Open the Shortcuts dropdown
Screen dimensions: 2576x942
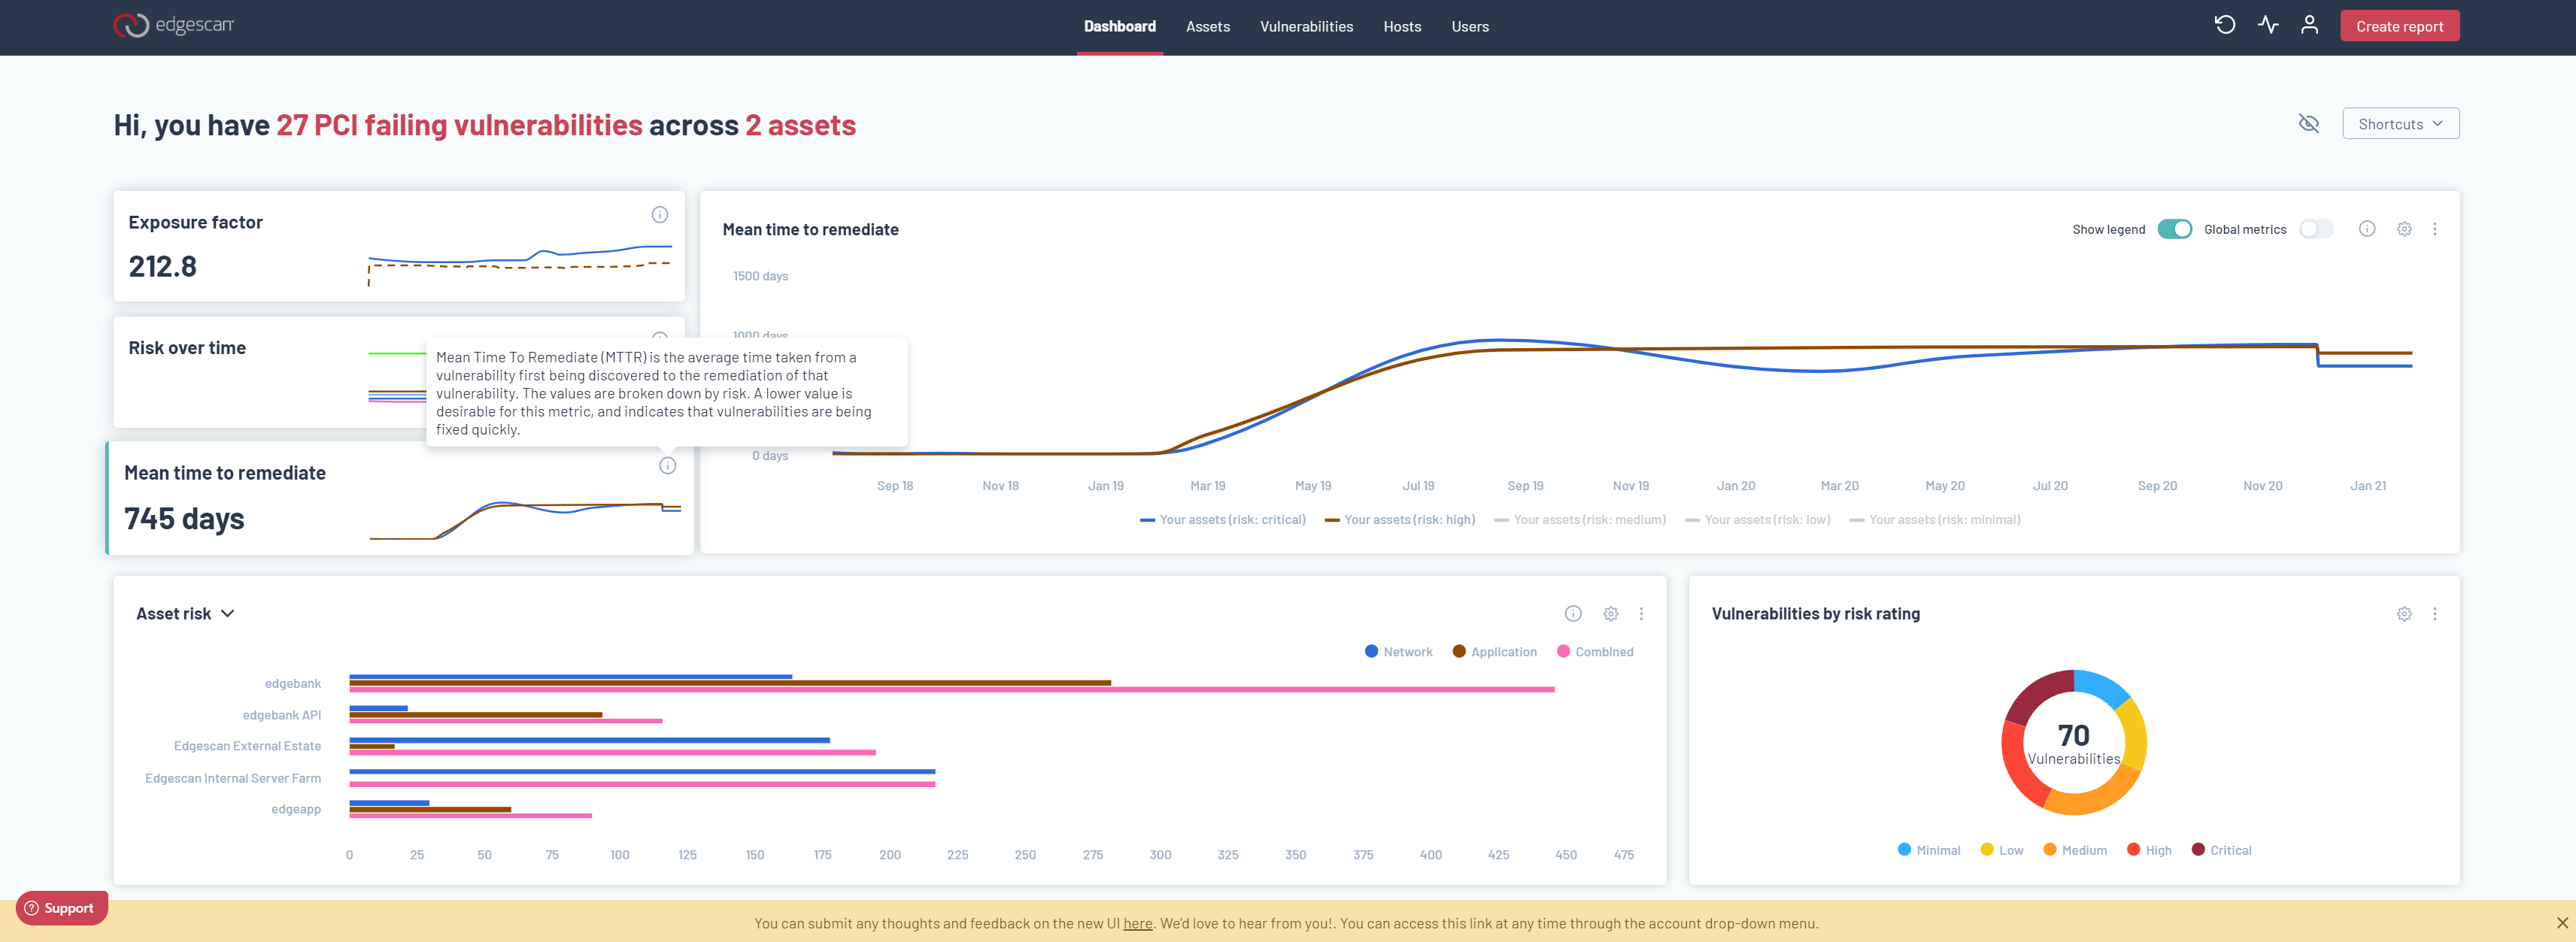point(2400,124)
